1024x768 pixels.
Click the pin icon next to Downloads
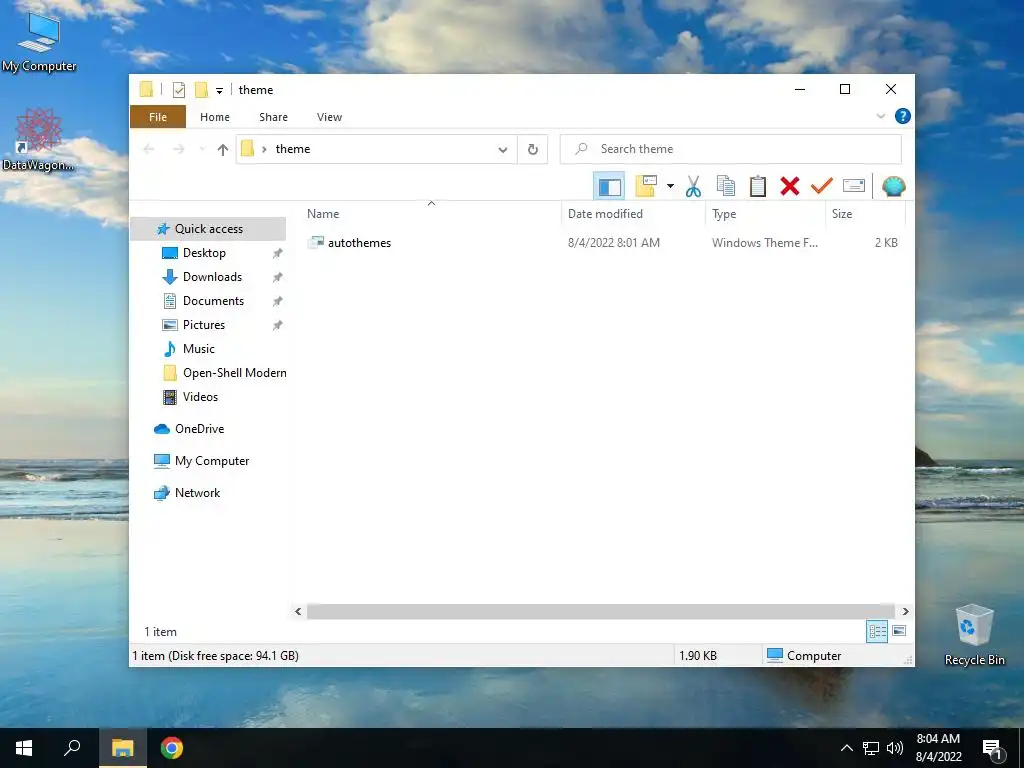point(278,277)
